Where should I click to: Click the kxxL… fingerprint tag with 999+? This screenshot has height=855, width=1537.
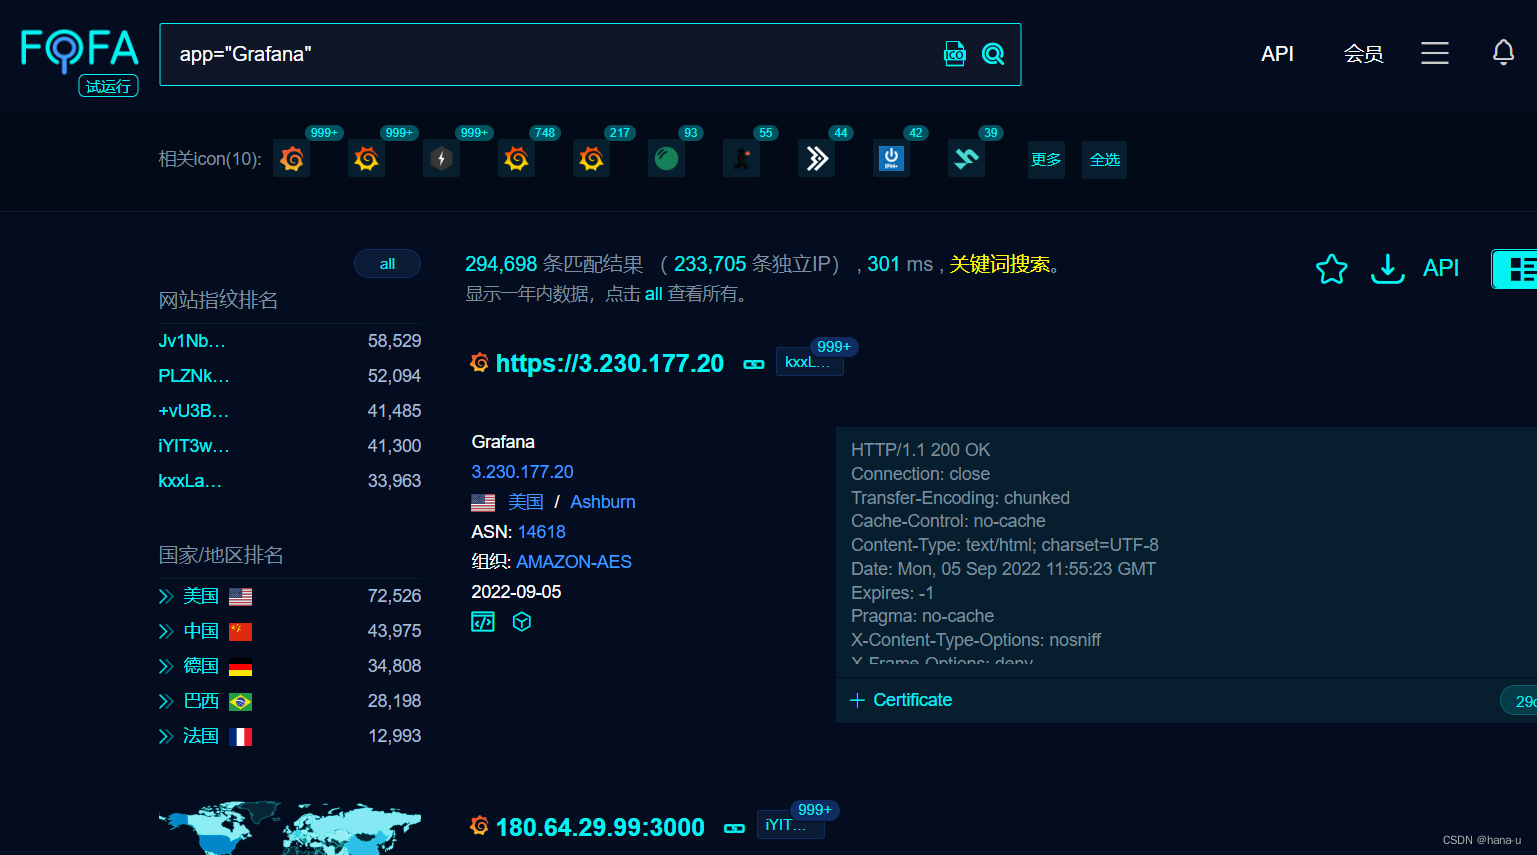tap(809, 362)
